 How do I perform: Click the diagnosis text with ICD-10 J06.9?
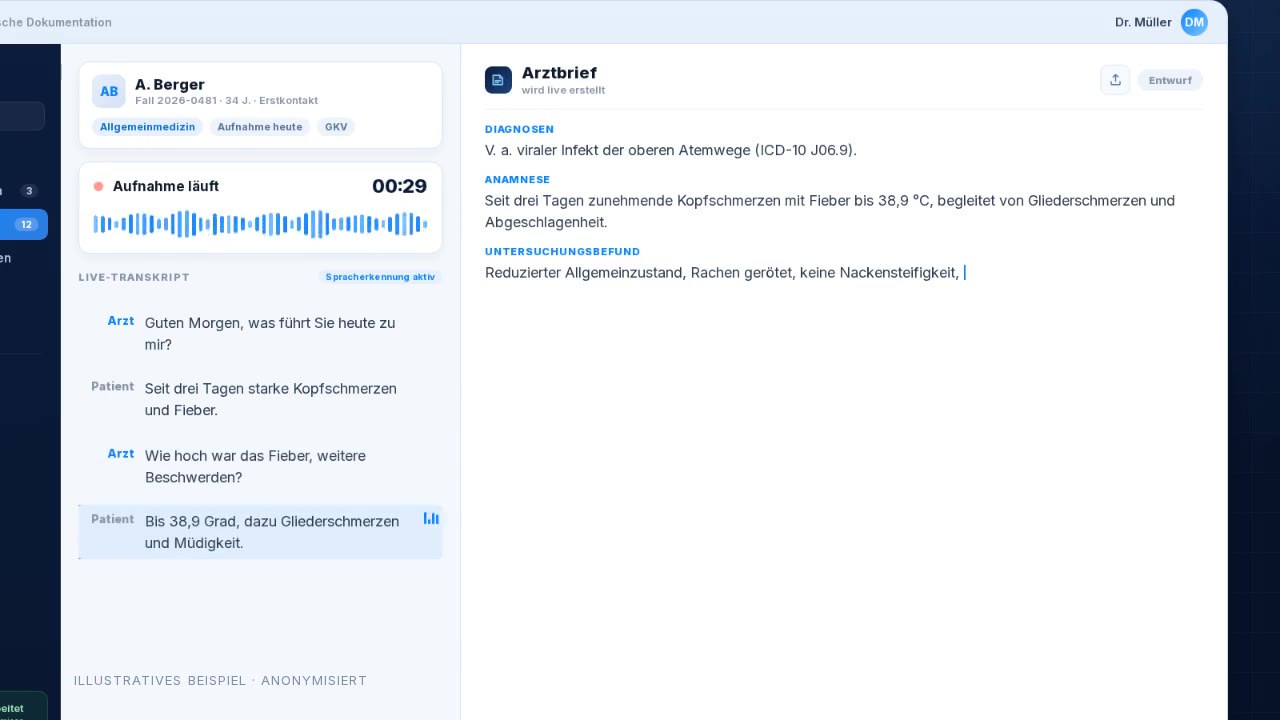click(x=671, y=150)
